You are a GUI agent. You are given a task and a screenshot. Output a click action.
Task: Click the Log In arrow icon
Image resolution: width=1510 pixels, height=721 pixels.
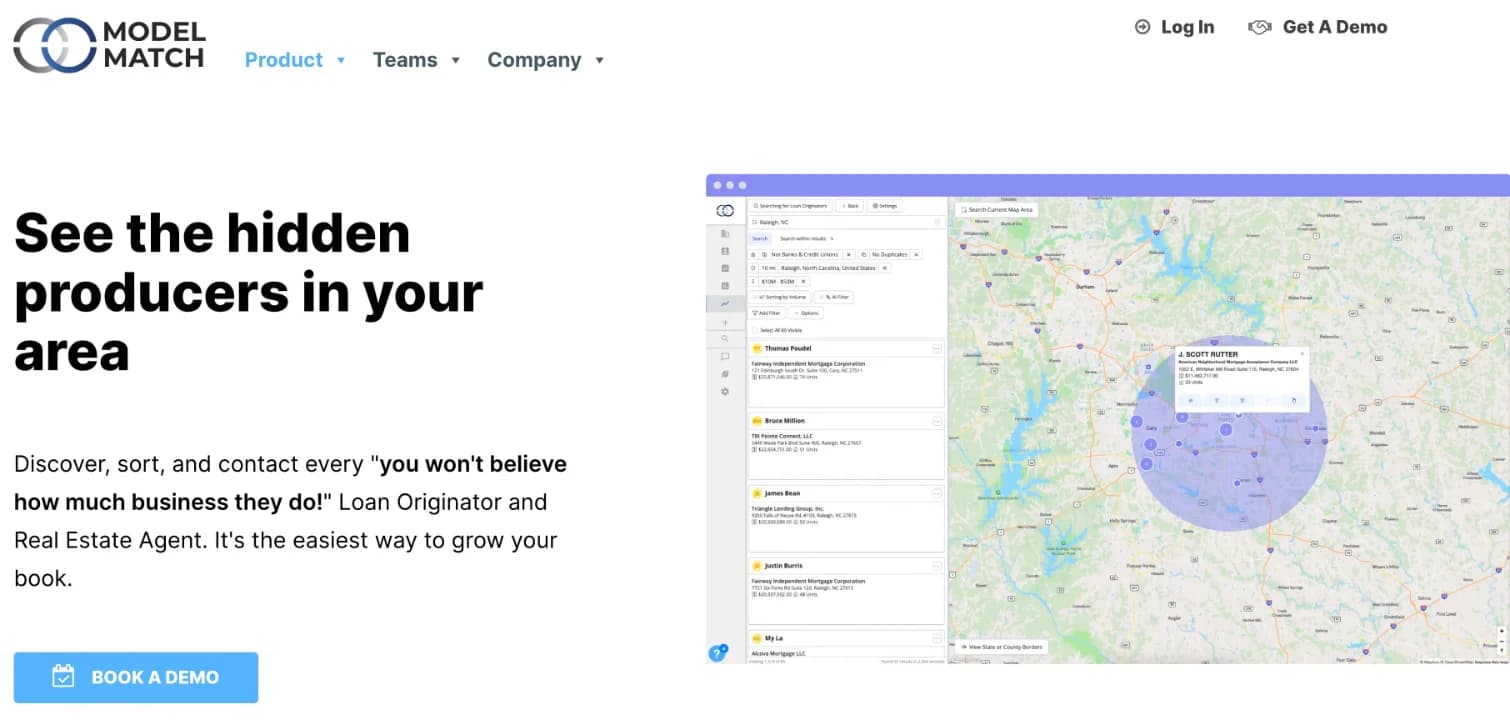coord(1143,27)
